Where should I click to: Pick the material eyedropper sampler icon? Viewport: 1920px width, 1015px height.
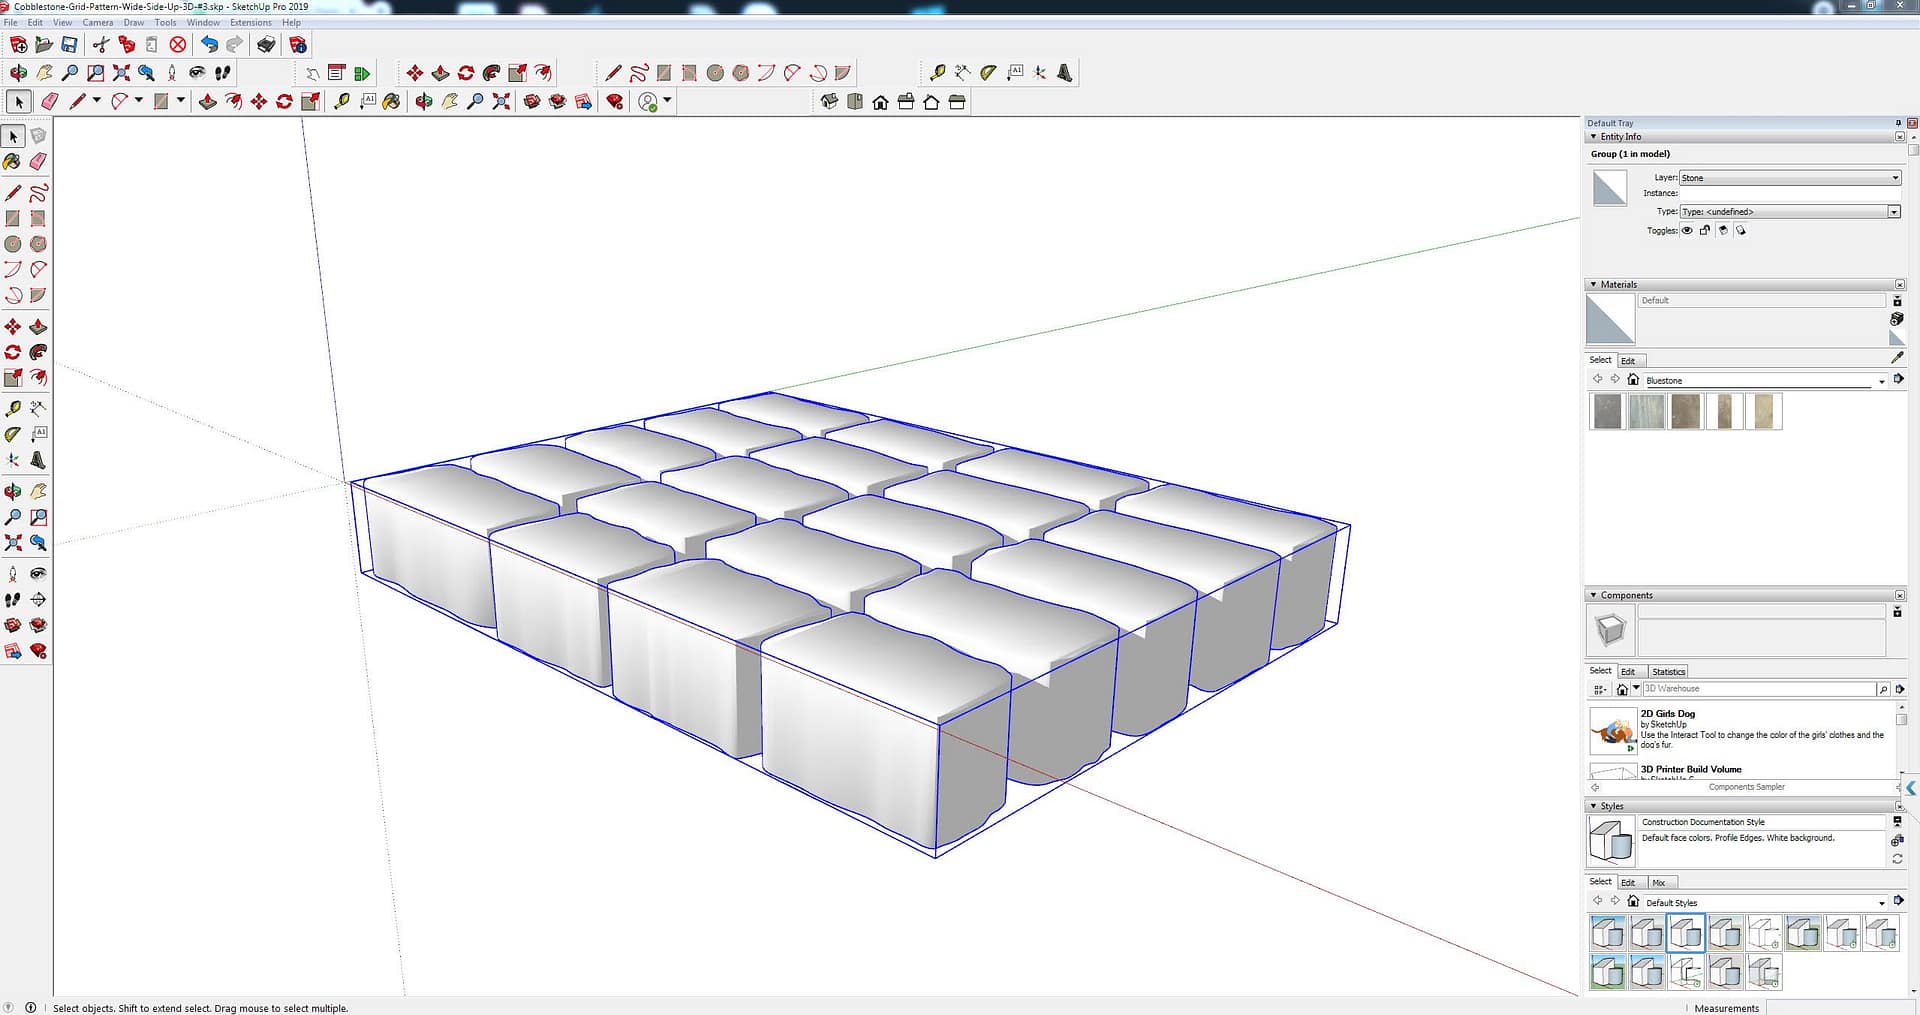click(1897, 358)
